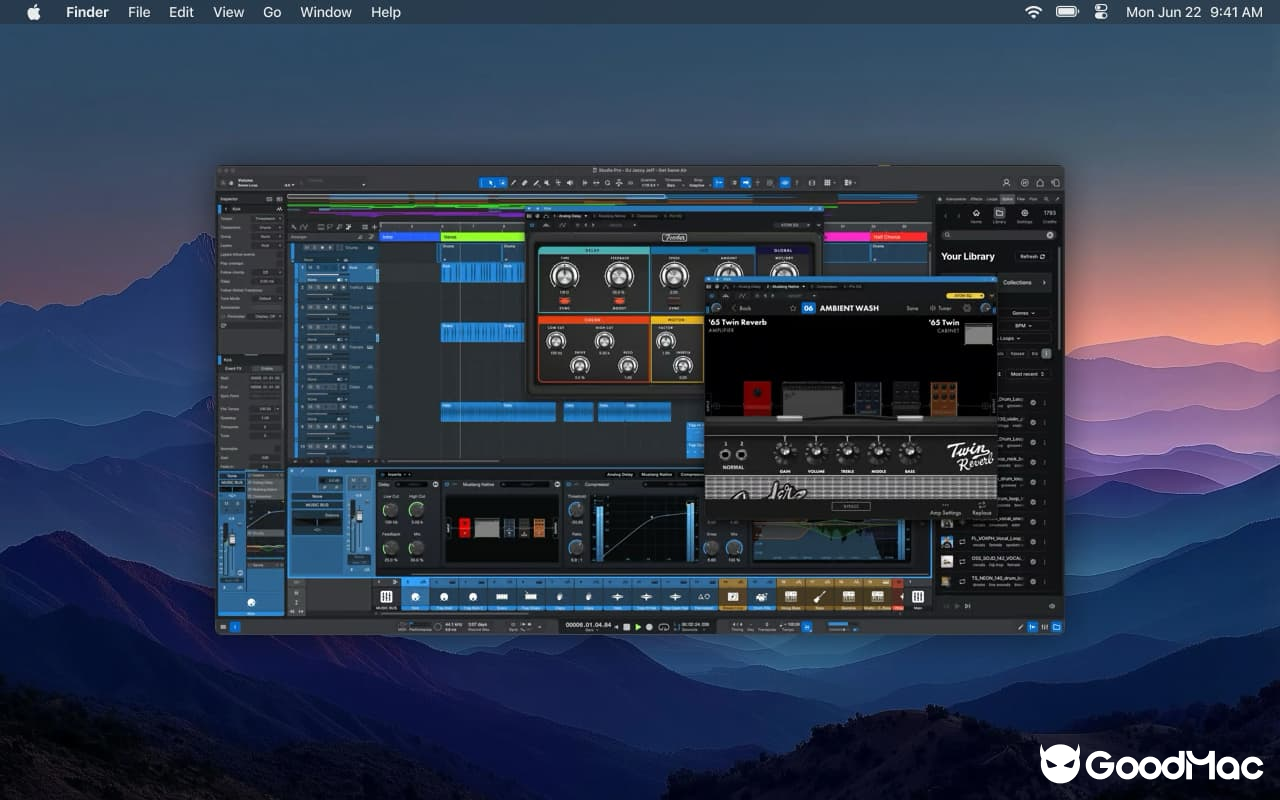
Task: Click the transport Record button
Action: (649, 627)
